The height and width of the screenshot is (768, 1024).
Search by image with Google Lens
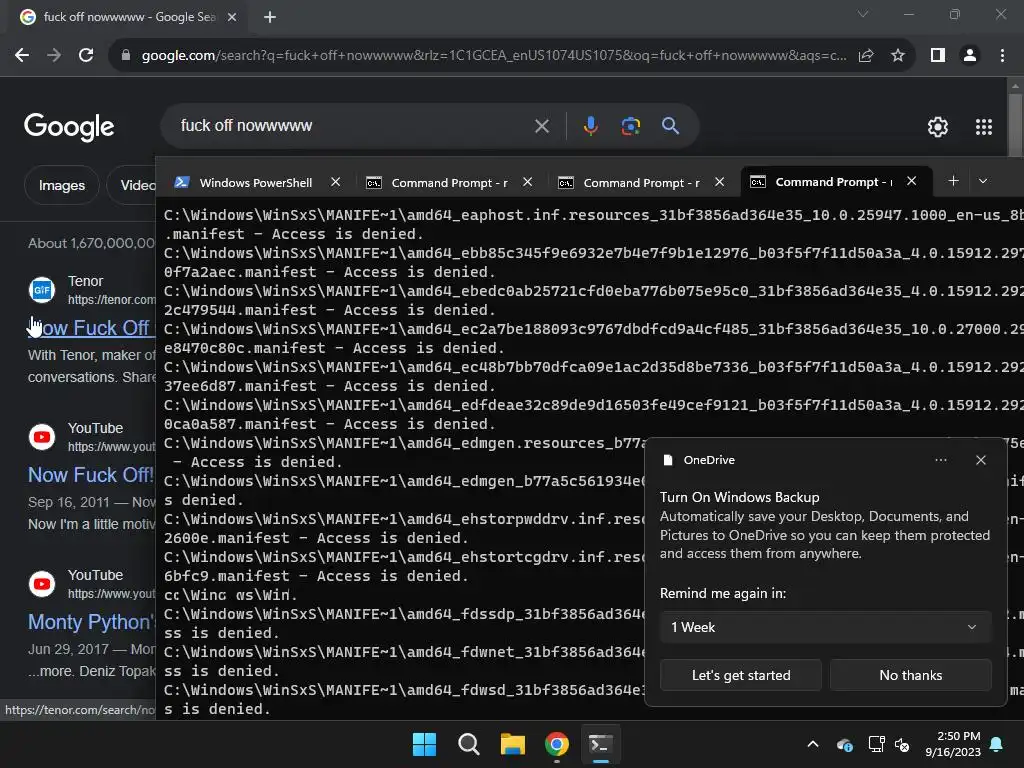coord(630,126)
